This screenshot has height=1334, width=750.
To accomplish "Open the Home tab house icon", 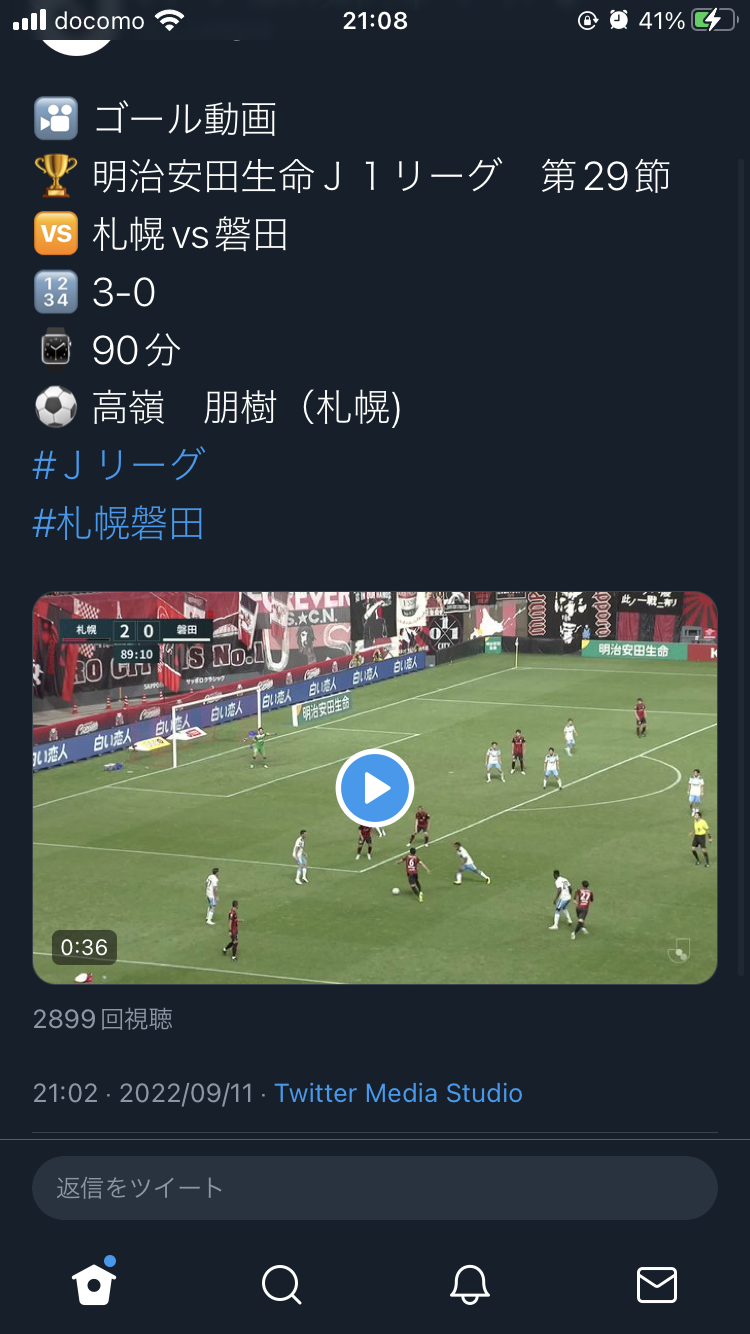I will 94,1283.
